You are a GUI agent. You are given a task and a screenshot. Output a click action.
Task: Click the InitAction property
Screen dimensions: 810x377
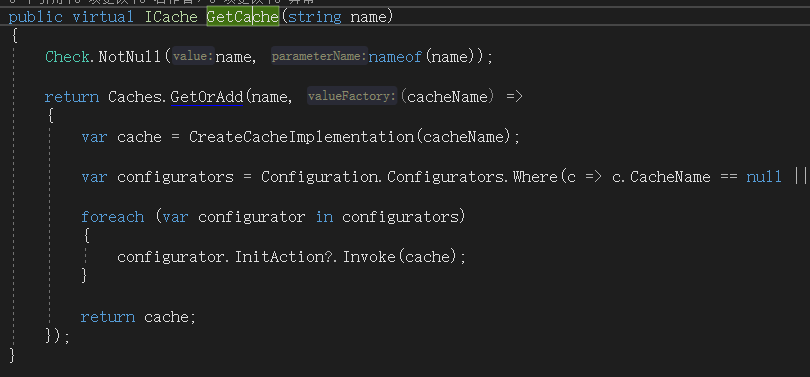[x=281, y=257]
